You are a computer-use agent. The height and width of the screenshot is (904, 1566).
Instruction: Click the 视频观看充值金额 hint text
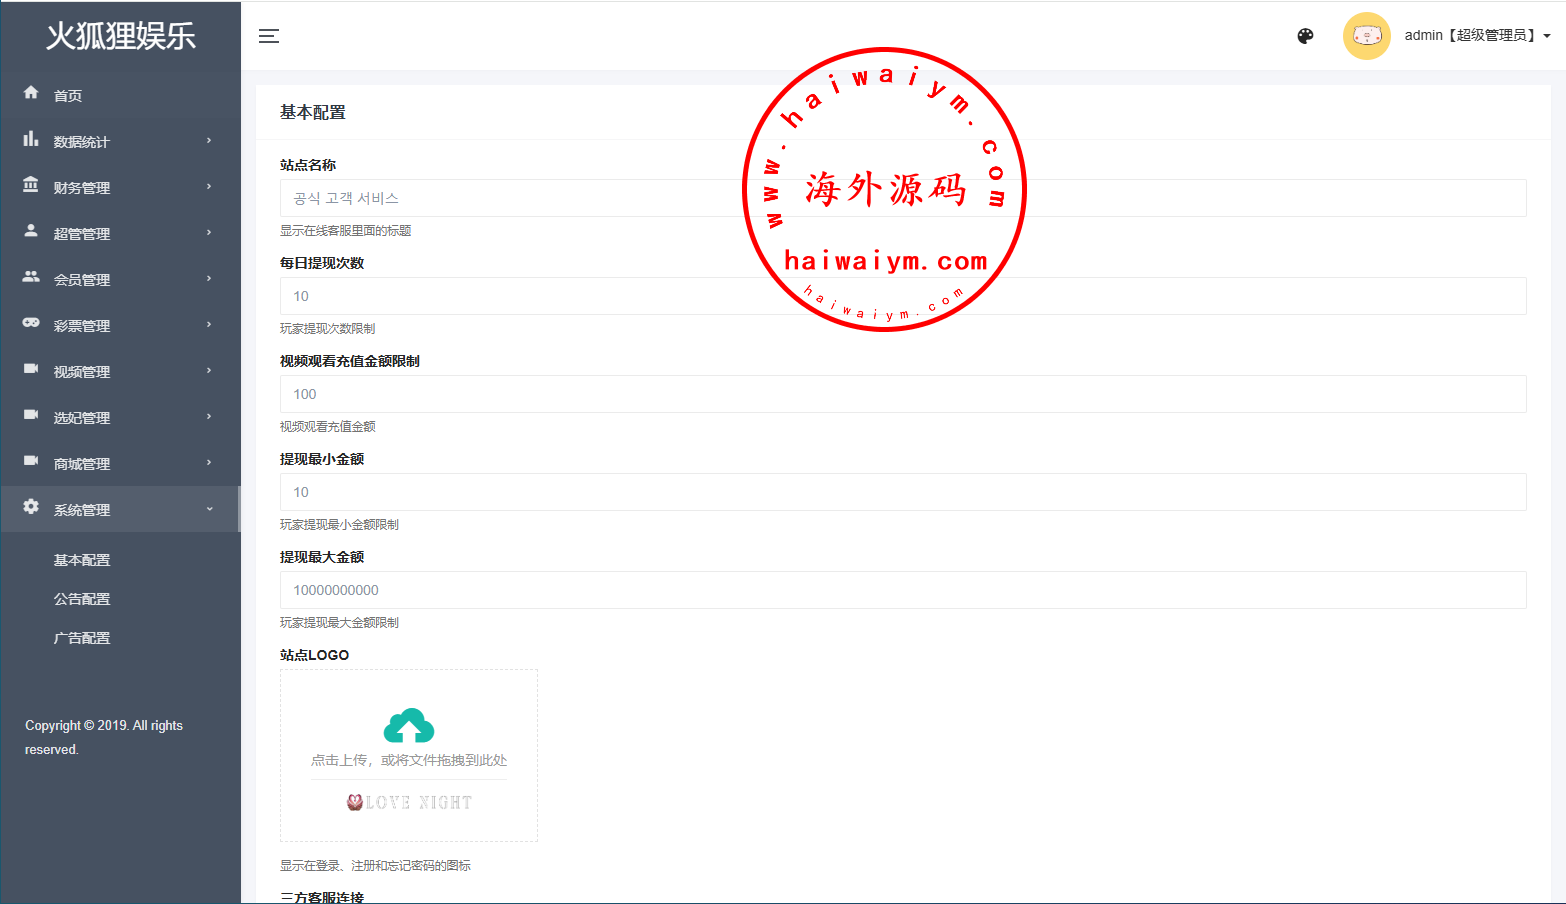328,427
